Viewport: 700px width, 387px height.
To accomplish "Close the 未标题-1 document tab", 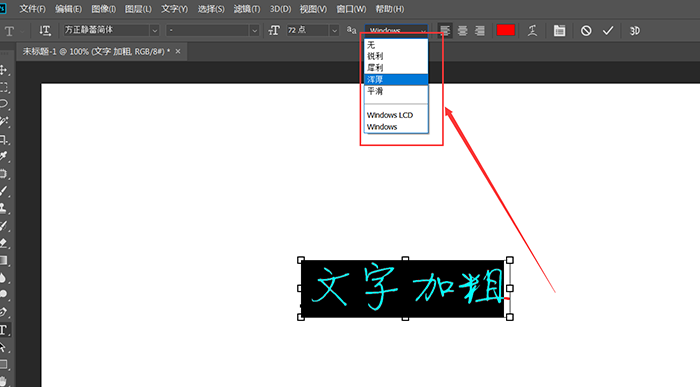I will [178, 52].
